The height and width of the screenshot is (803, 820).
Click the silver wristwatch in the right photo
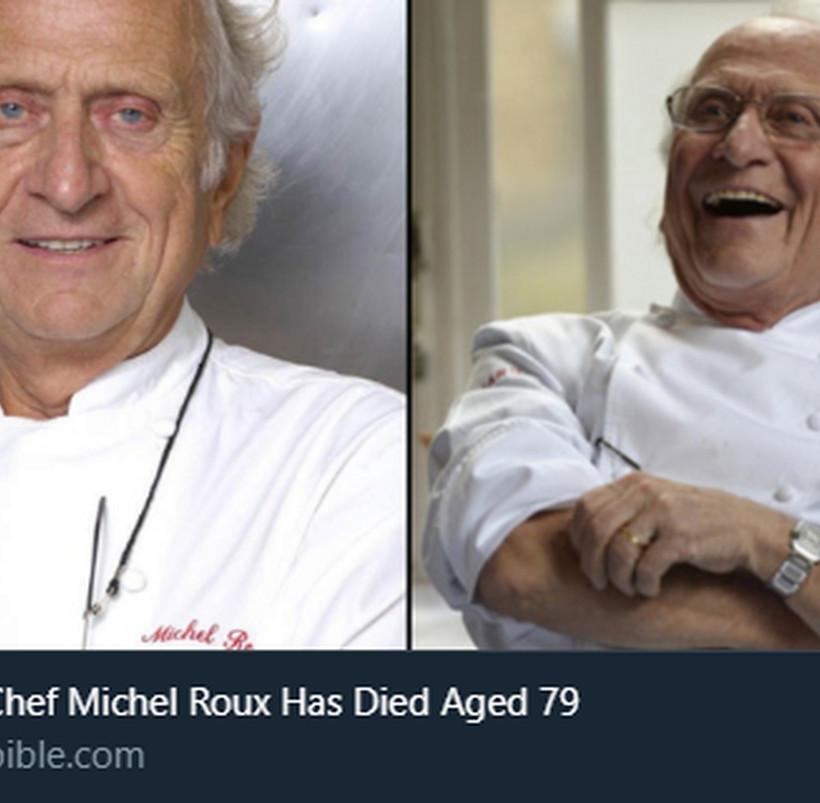point(798,557)
